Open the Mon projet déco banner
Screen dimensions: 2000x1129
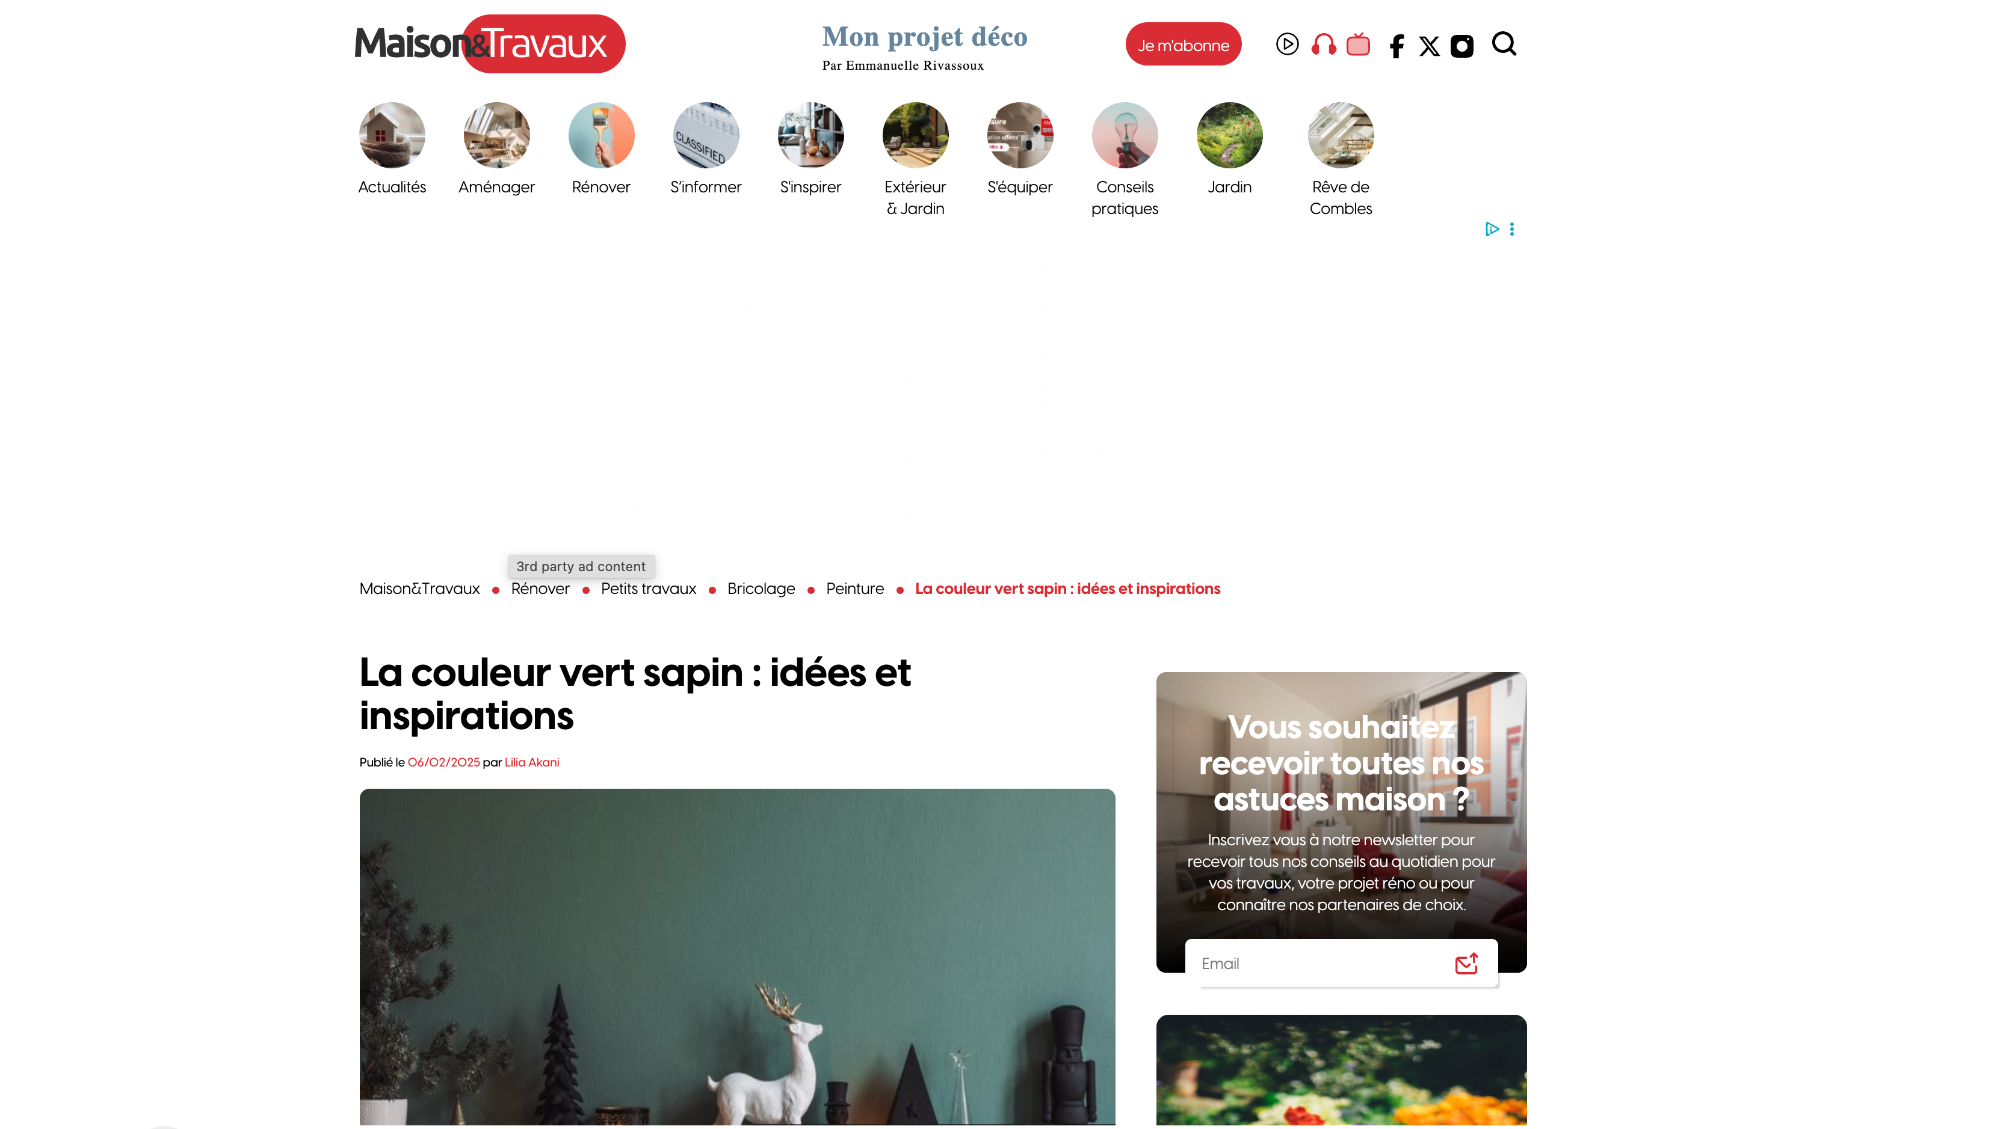coord(924,47)
